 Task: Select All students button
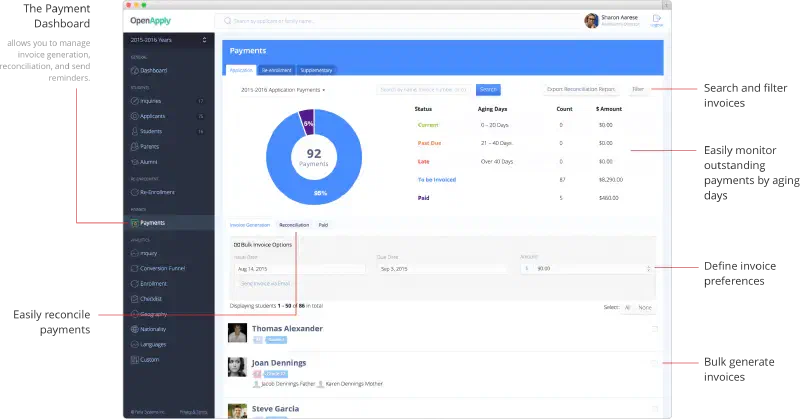coord(628,308)
